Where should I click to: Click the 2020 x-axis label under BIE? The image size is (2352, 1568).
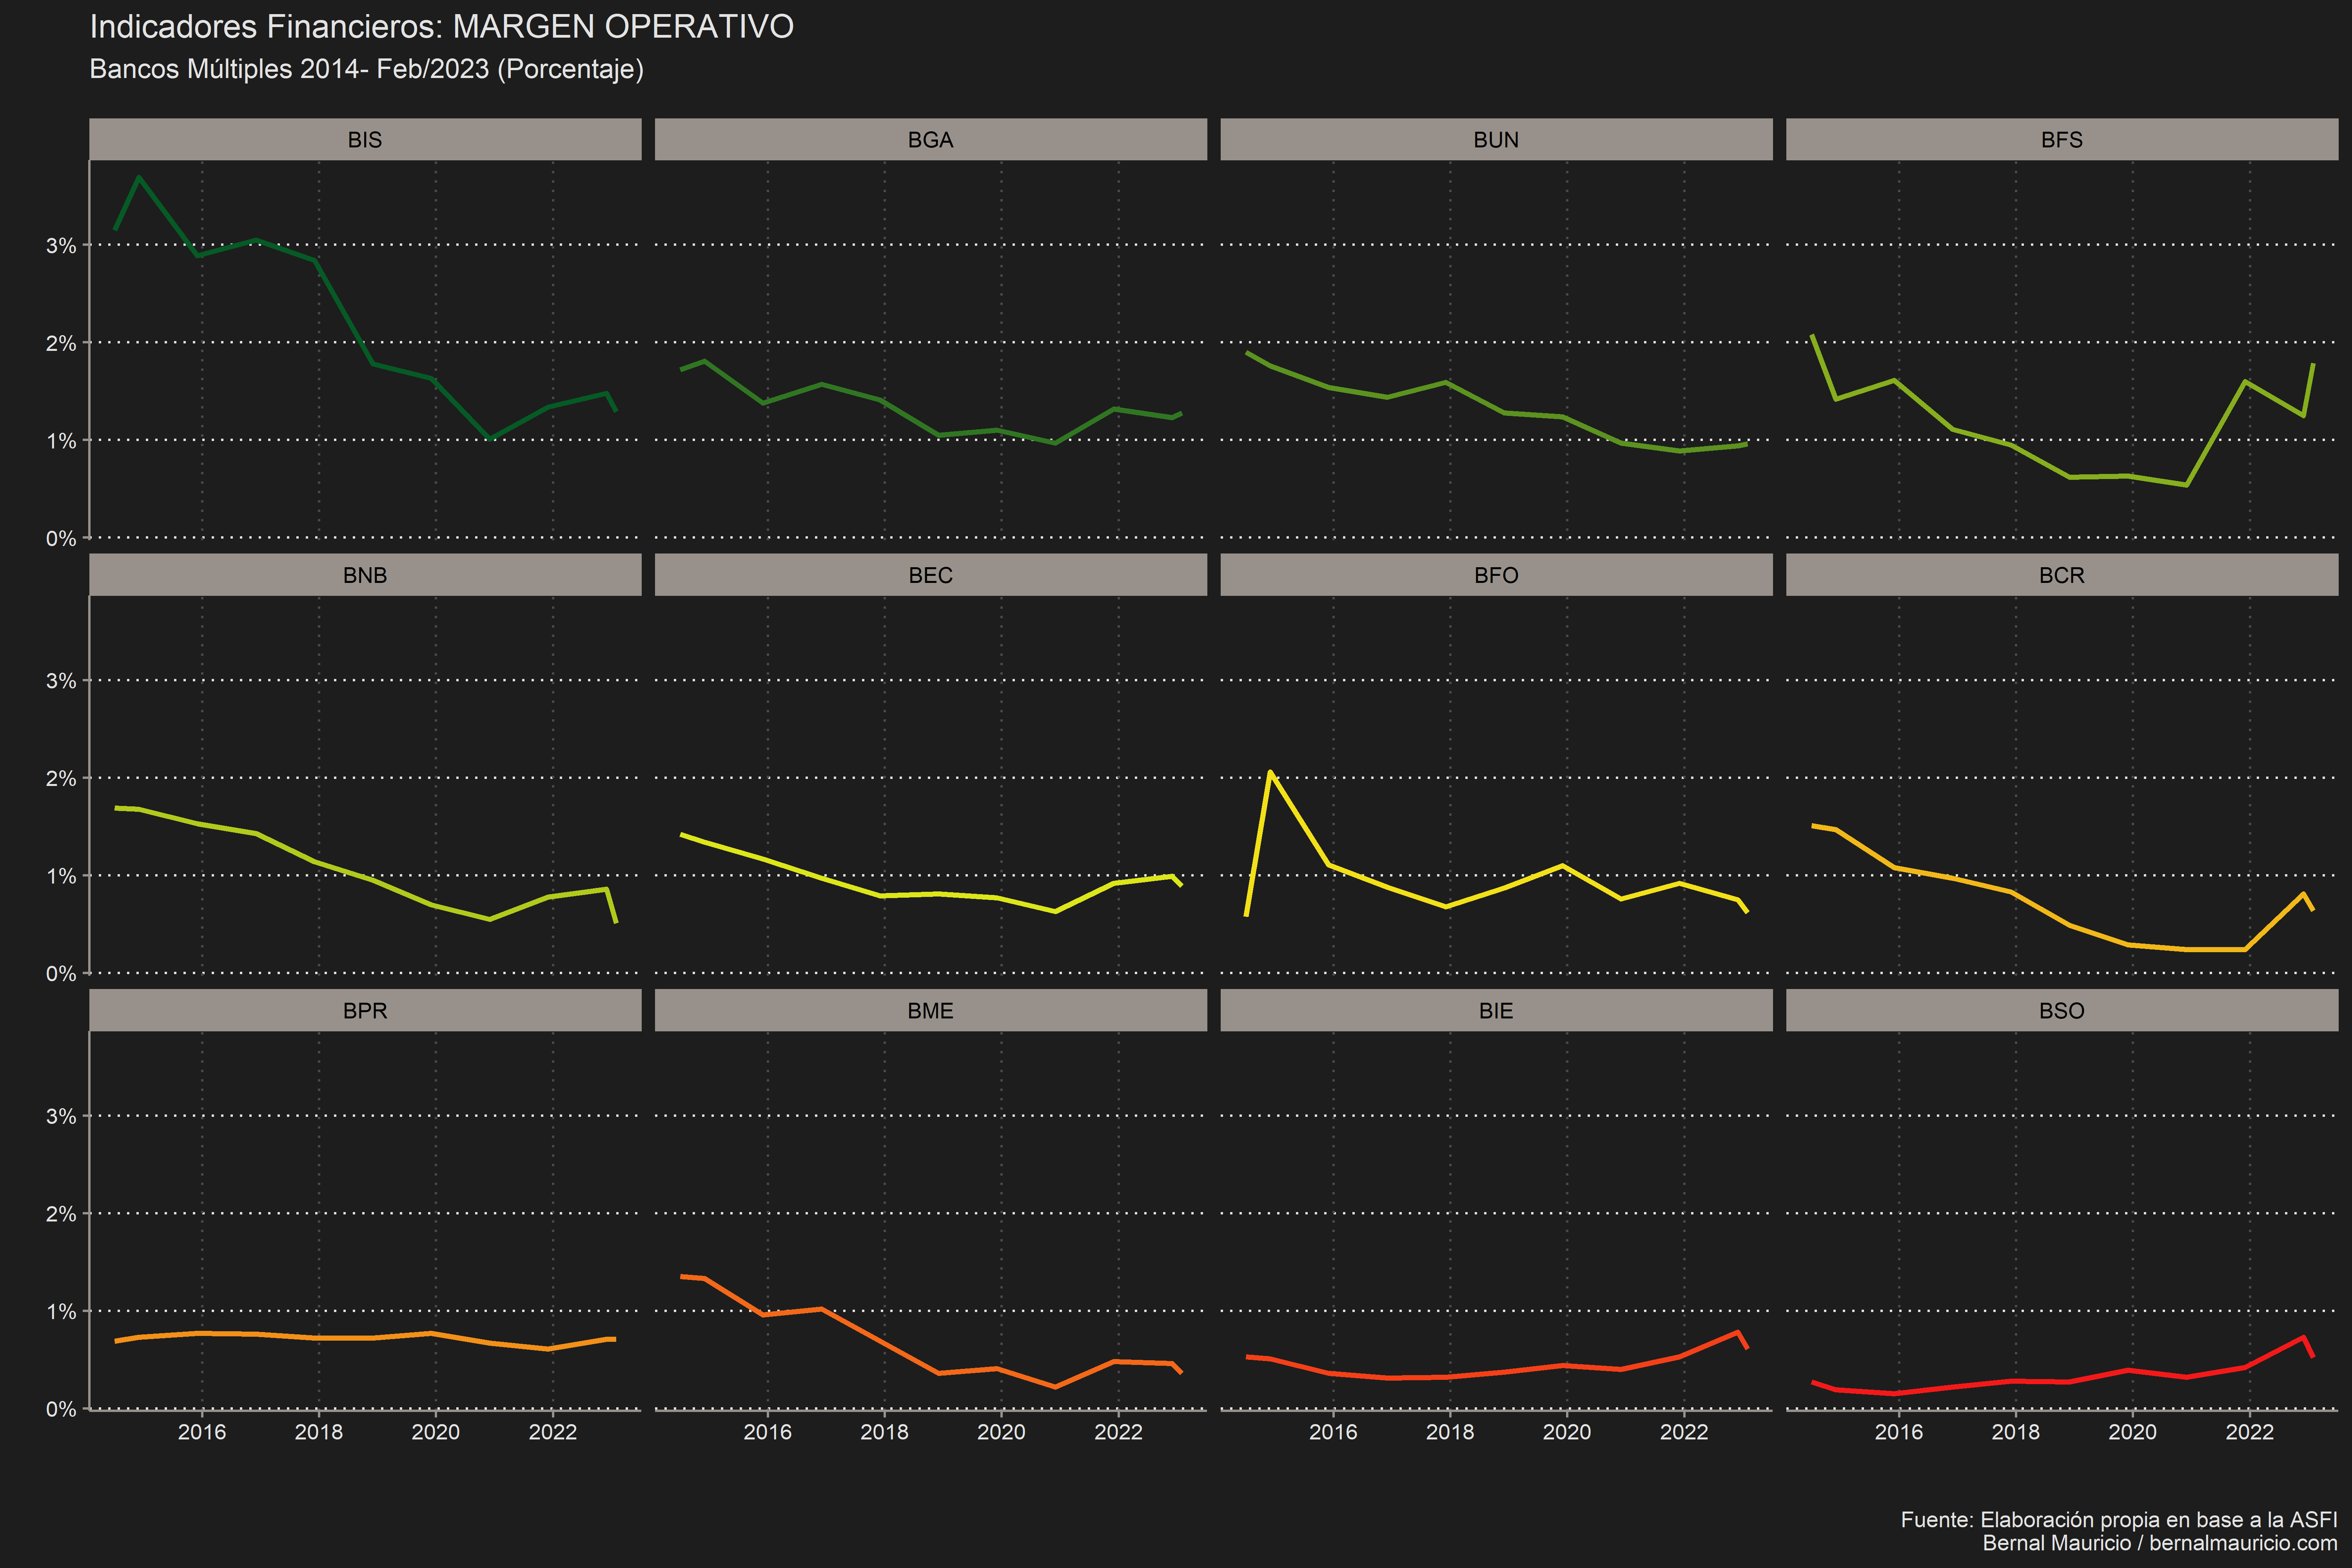coord(1567,1432)
